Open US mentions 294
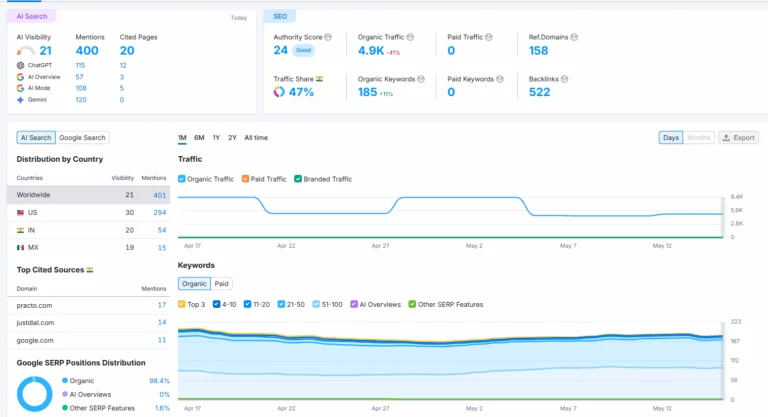 pos(160,213)
